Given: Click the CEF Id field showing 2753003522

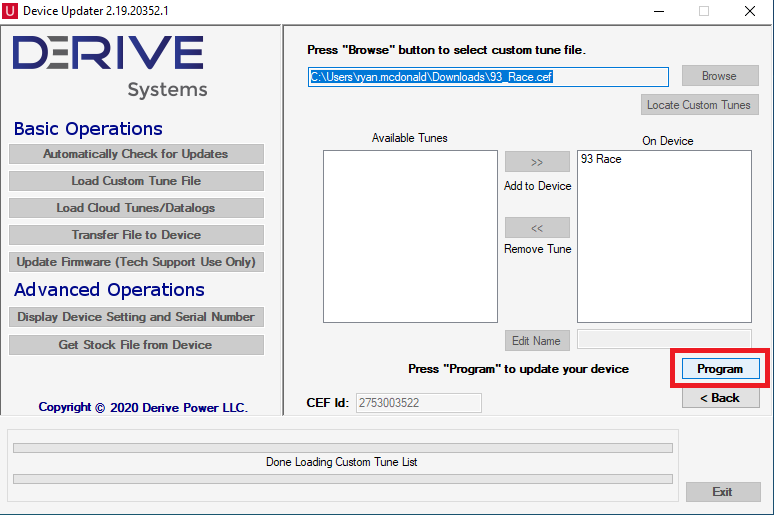Looking at the screenshot, I should pyautogui.click(x=419, y=403).
